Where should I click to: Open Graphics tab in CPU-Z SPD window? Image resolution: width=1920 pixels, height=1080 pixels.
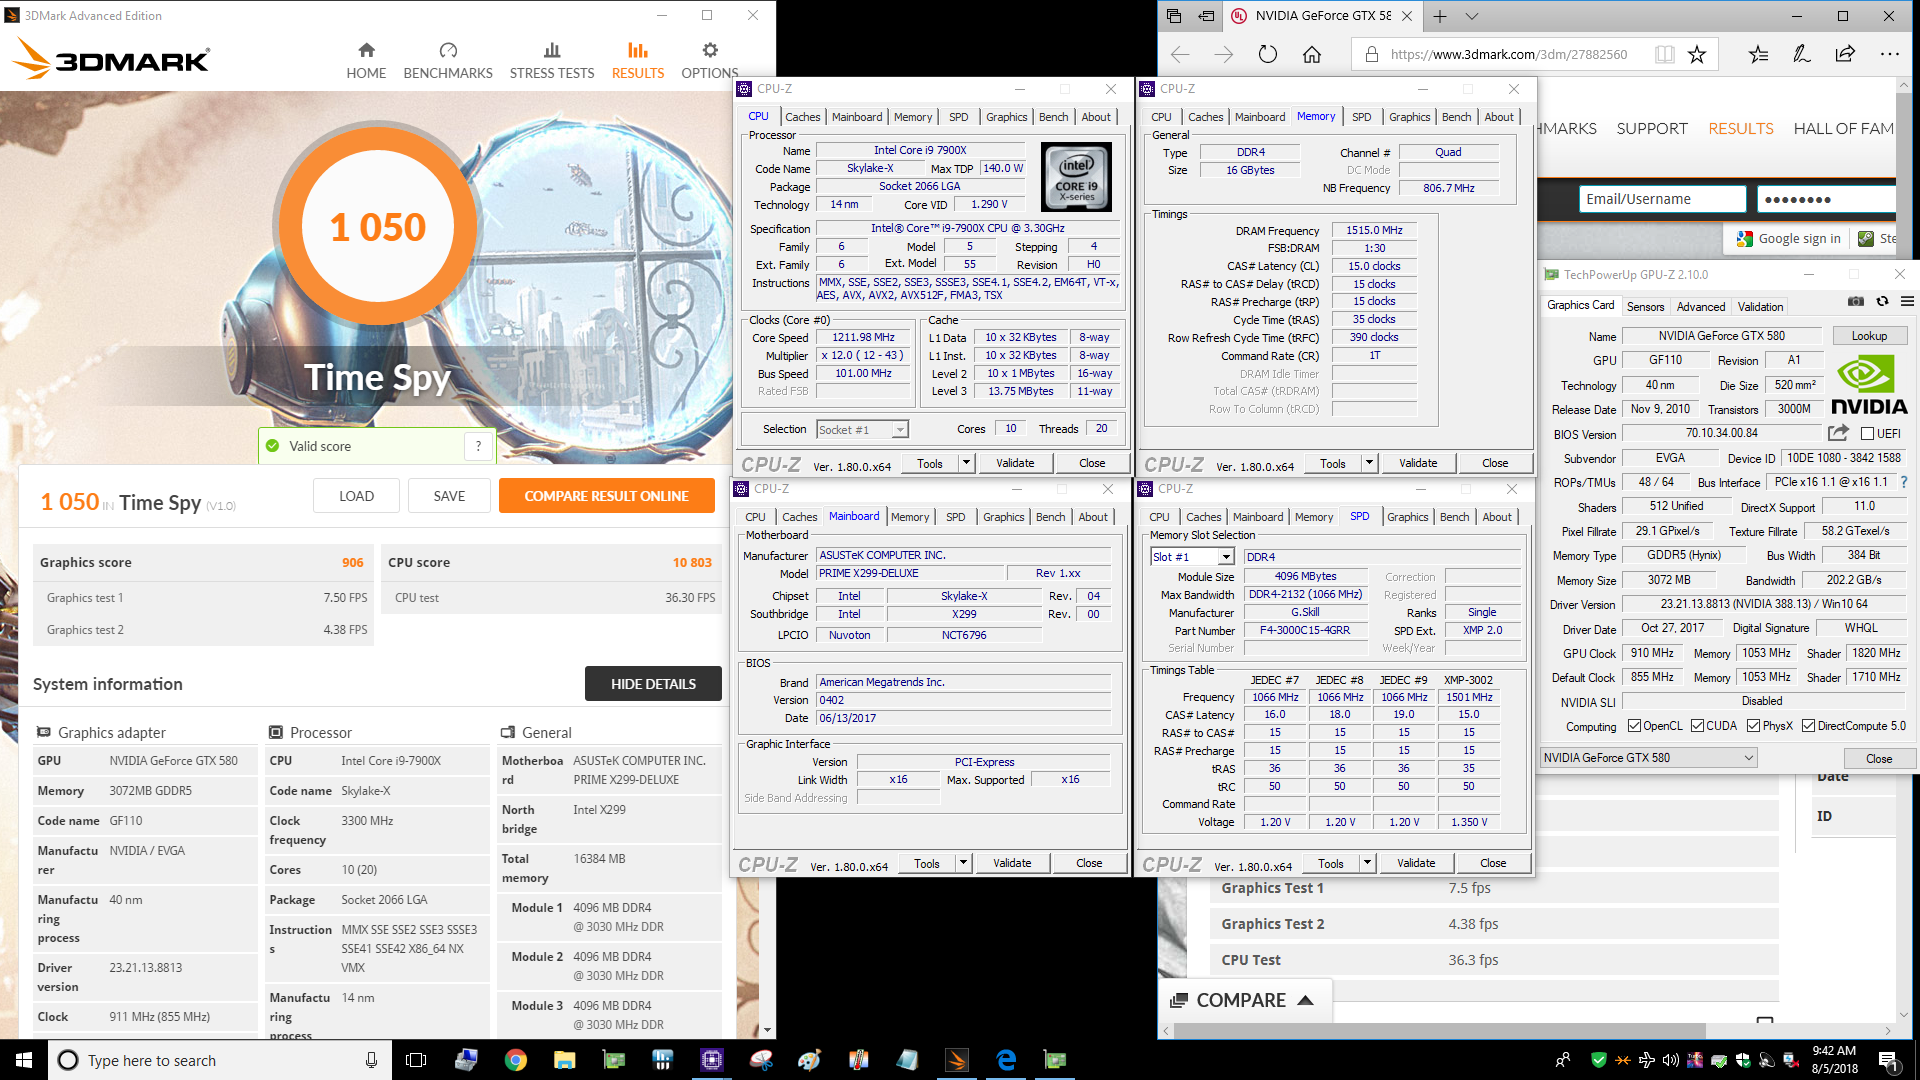(1407, 517)
